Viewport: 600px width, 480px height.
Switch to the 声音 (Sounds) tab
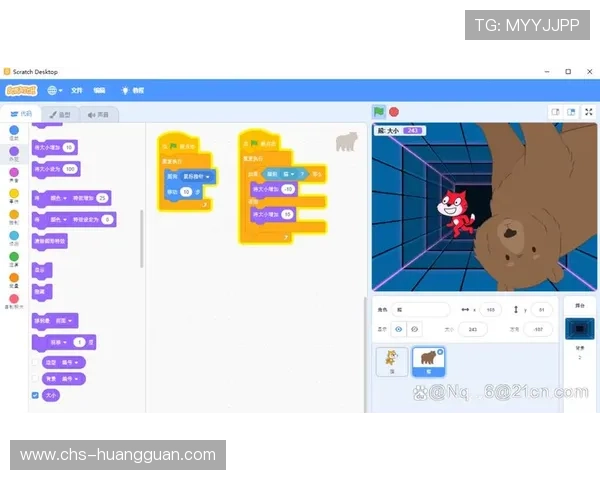tap(98, 114)
